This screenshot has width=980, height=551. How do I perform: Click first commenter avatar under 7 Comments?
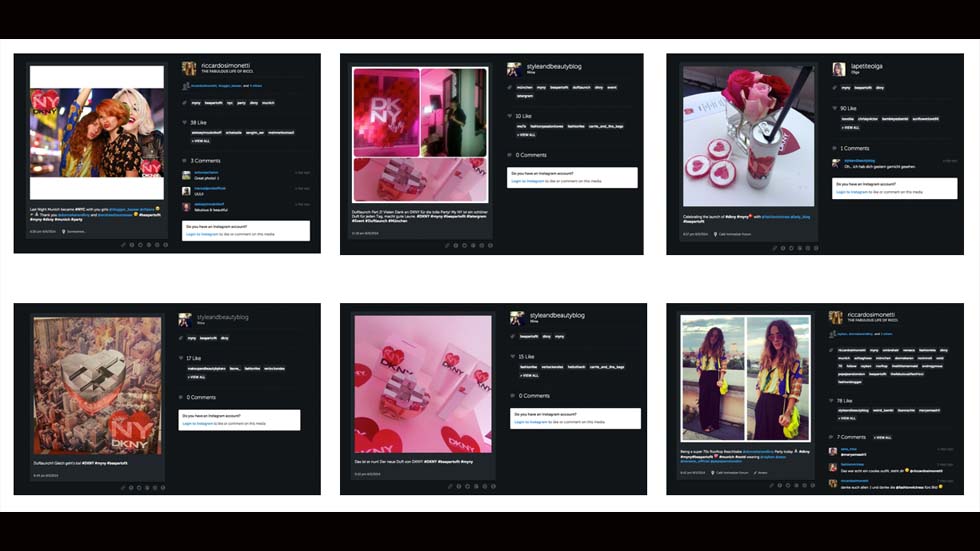[x=832, y=451]
